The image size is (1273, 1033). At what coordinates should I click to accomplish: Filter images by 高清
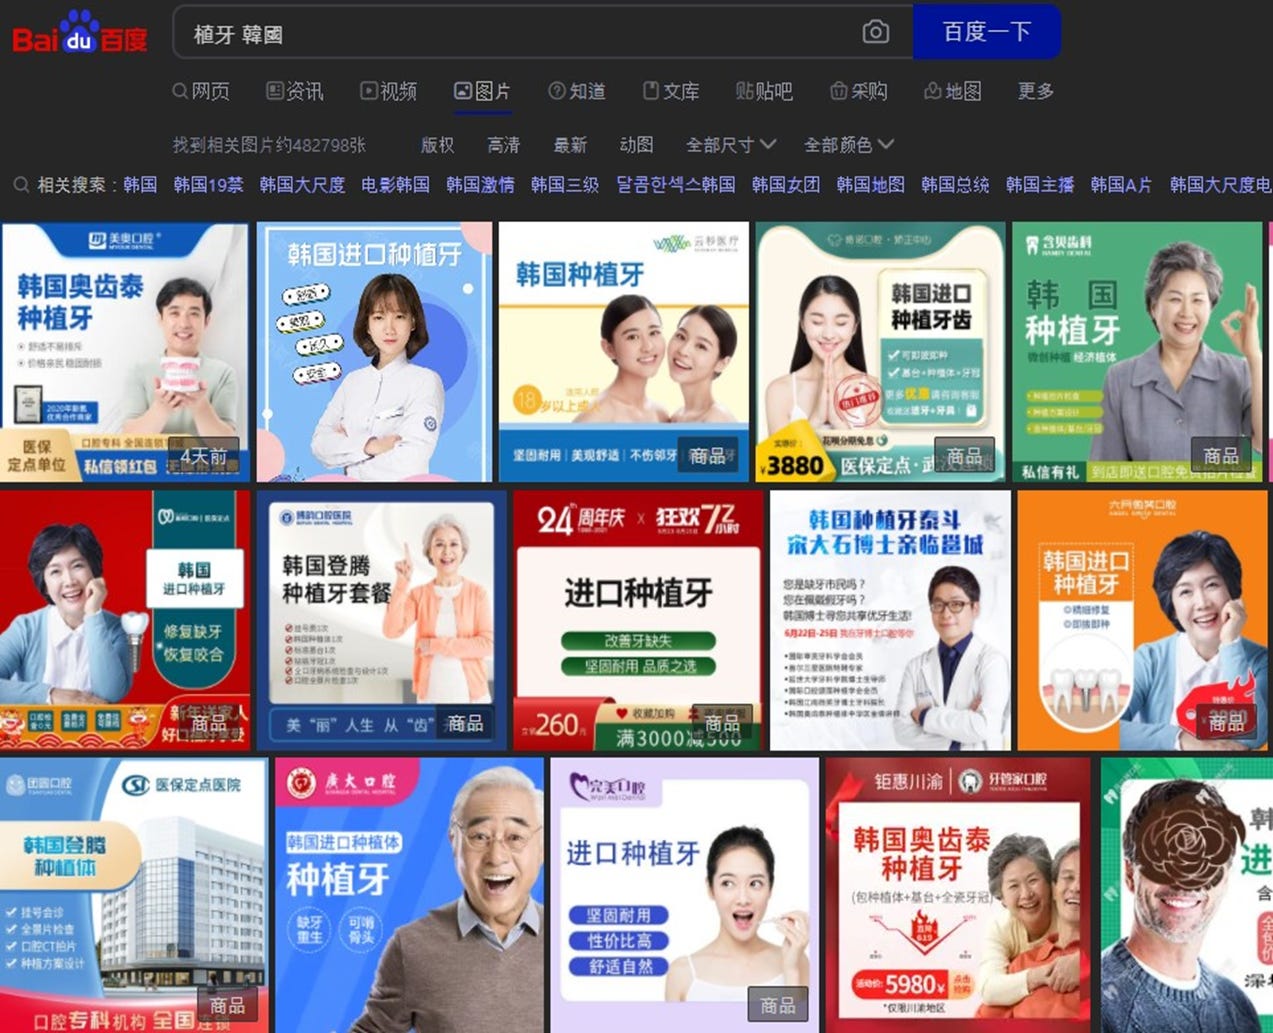click(503, 145)
